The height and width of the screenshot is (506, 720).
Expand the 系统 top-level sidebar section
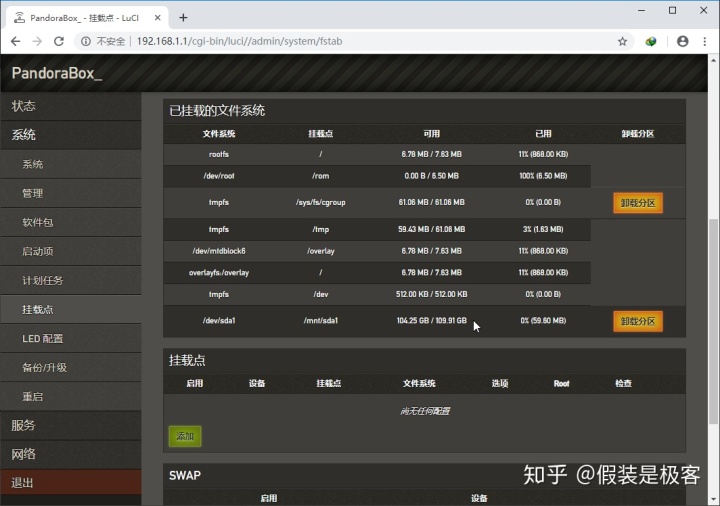pyautogui.click(x=71, y=135)
